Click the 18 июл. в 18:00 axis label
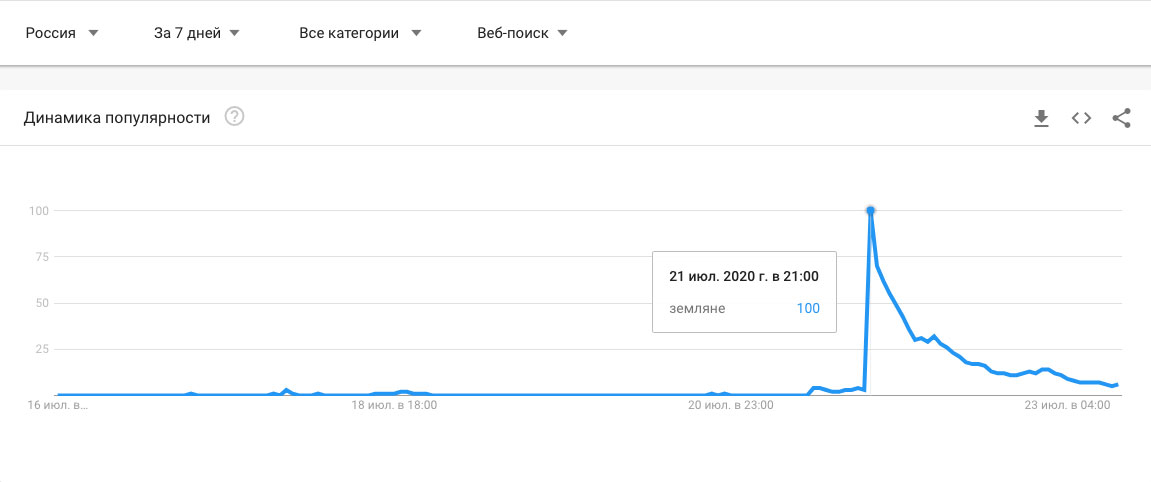This screenshot has height=482, width=1151. [x=393, y=406]
